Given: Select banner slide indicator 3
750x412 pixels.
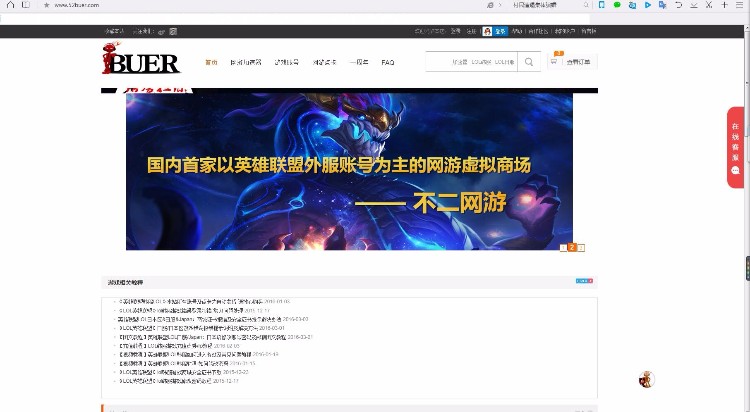Looking at the screenshot, I should (x=581, y=247).
